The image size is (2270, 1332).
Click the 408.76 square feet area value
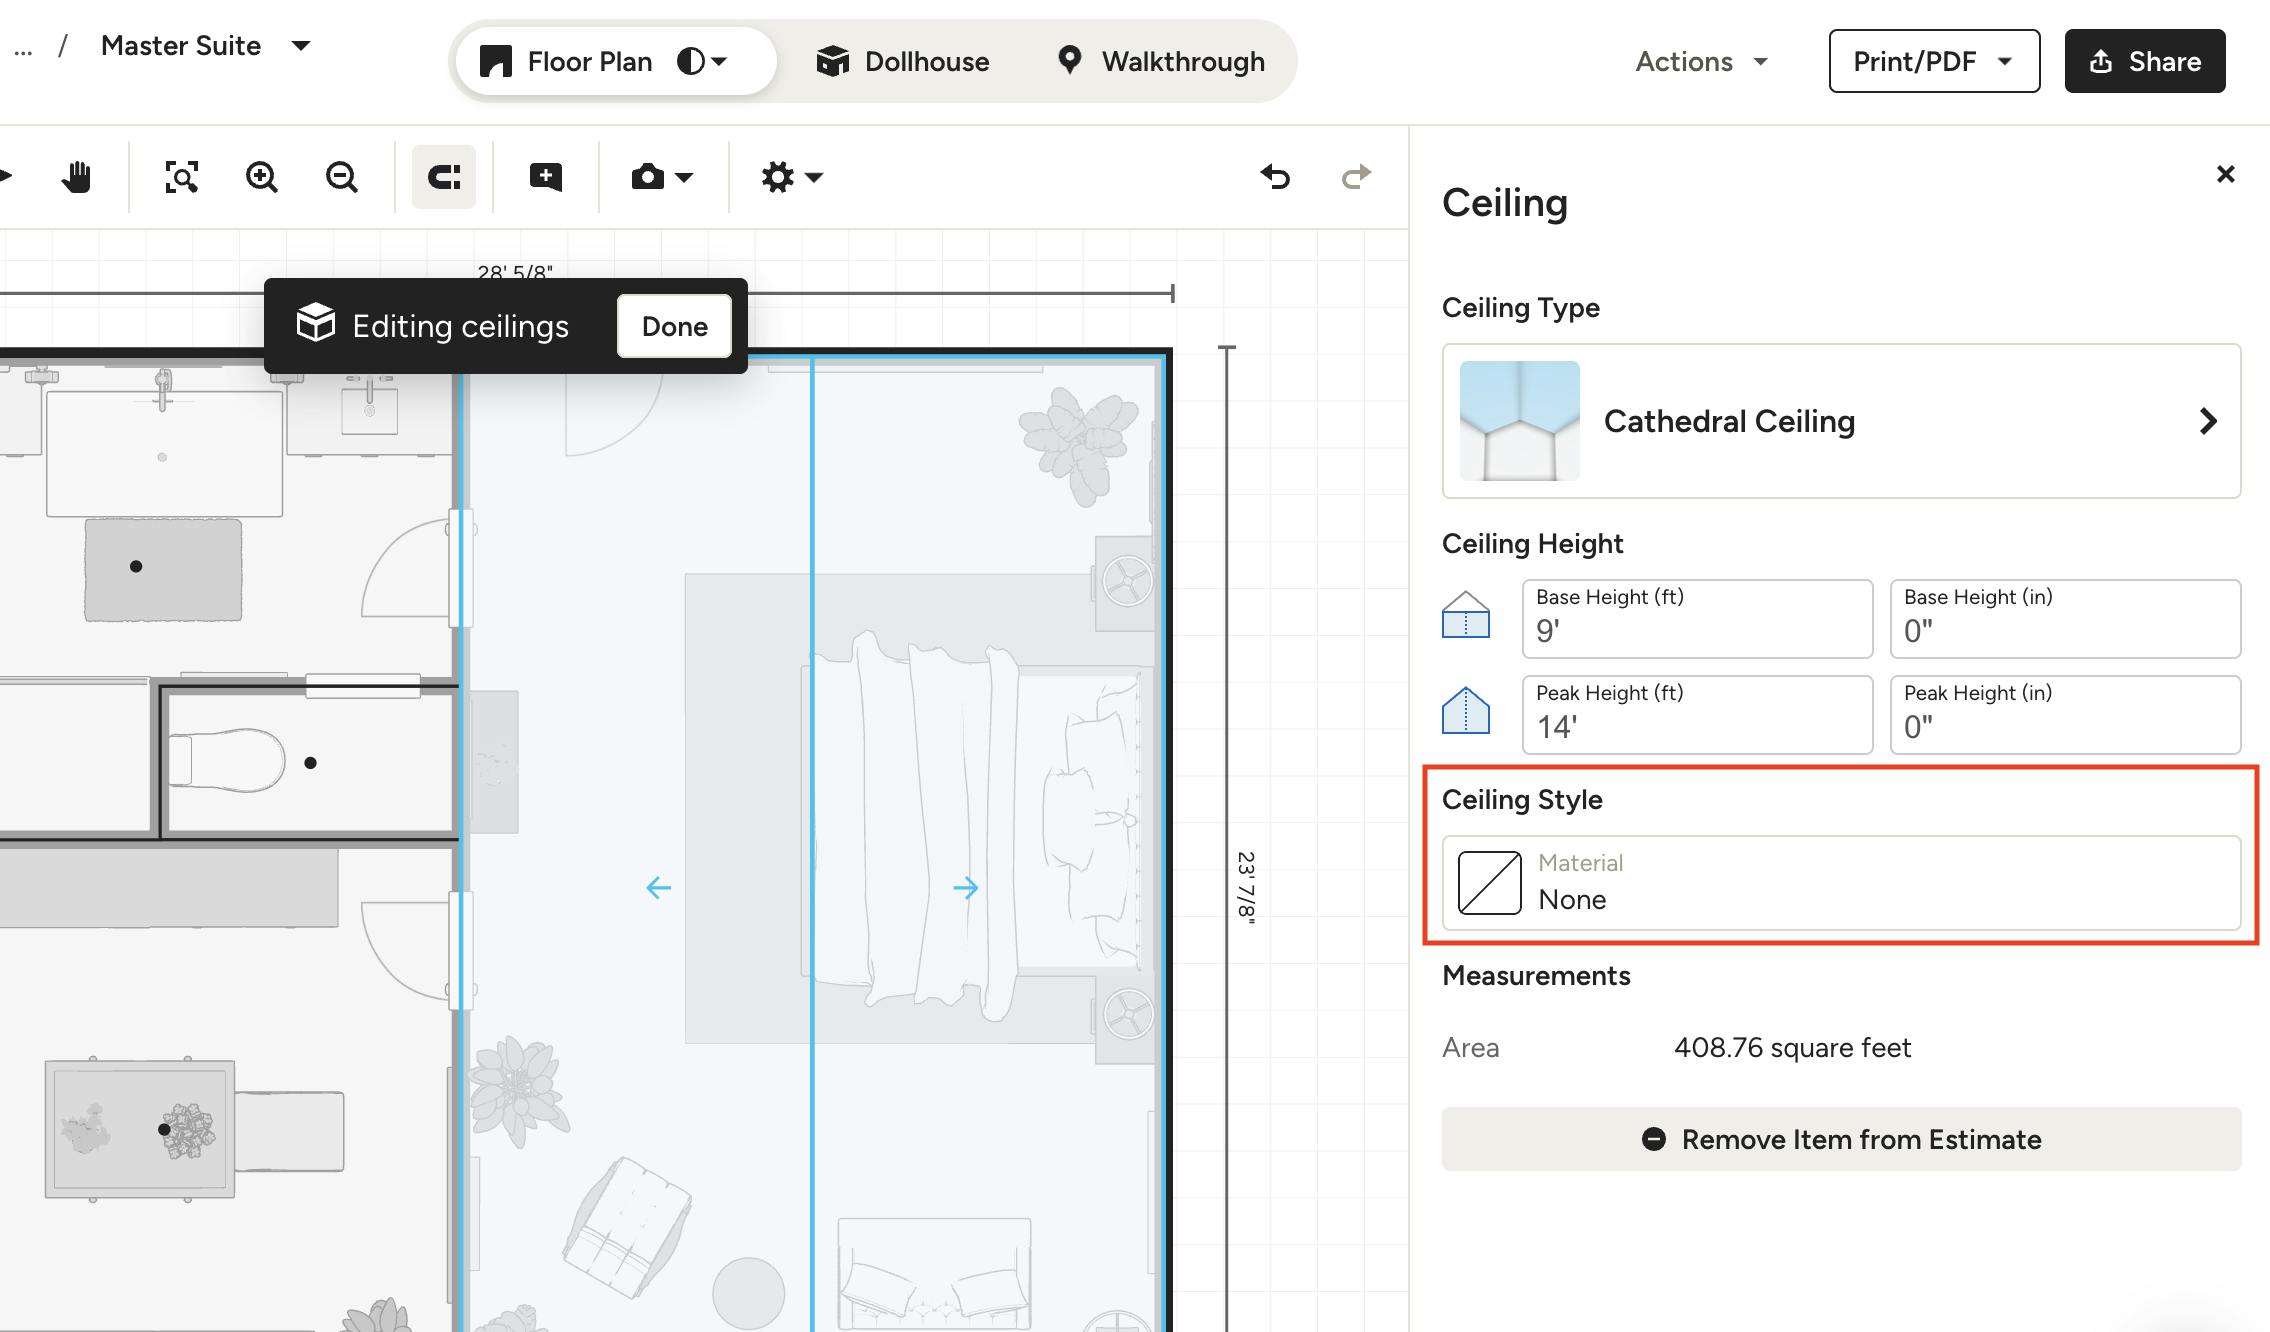click(1792, 1047)
